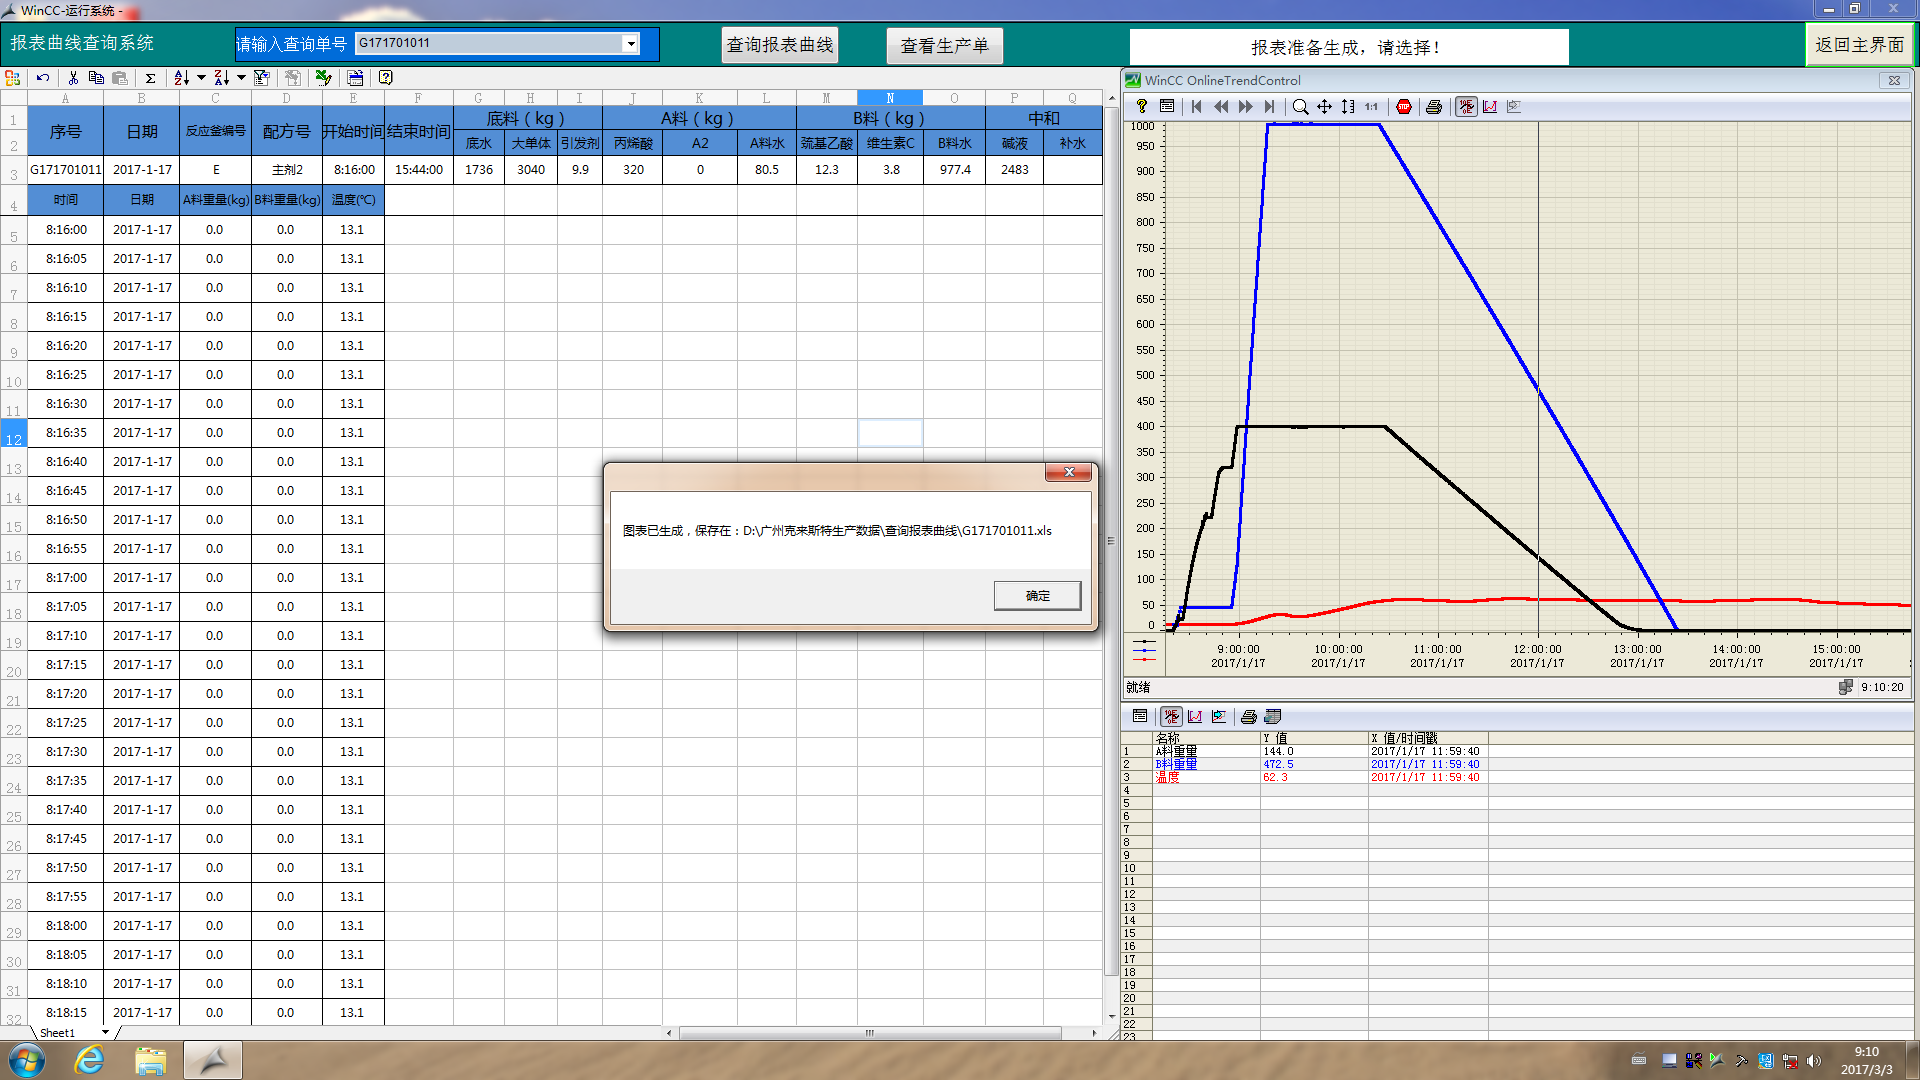Expand the ascending sort A-Z dropdown arrow
The width and height of the screenshot is (1920, 1080).
point(201,78)
